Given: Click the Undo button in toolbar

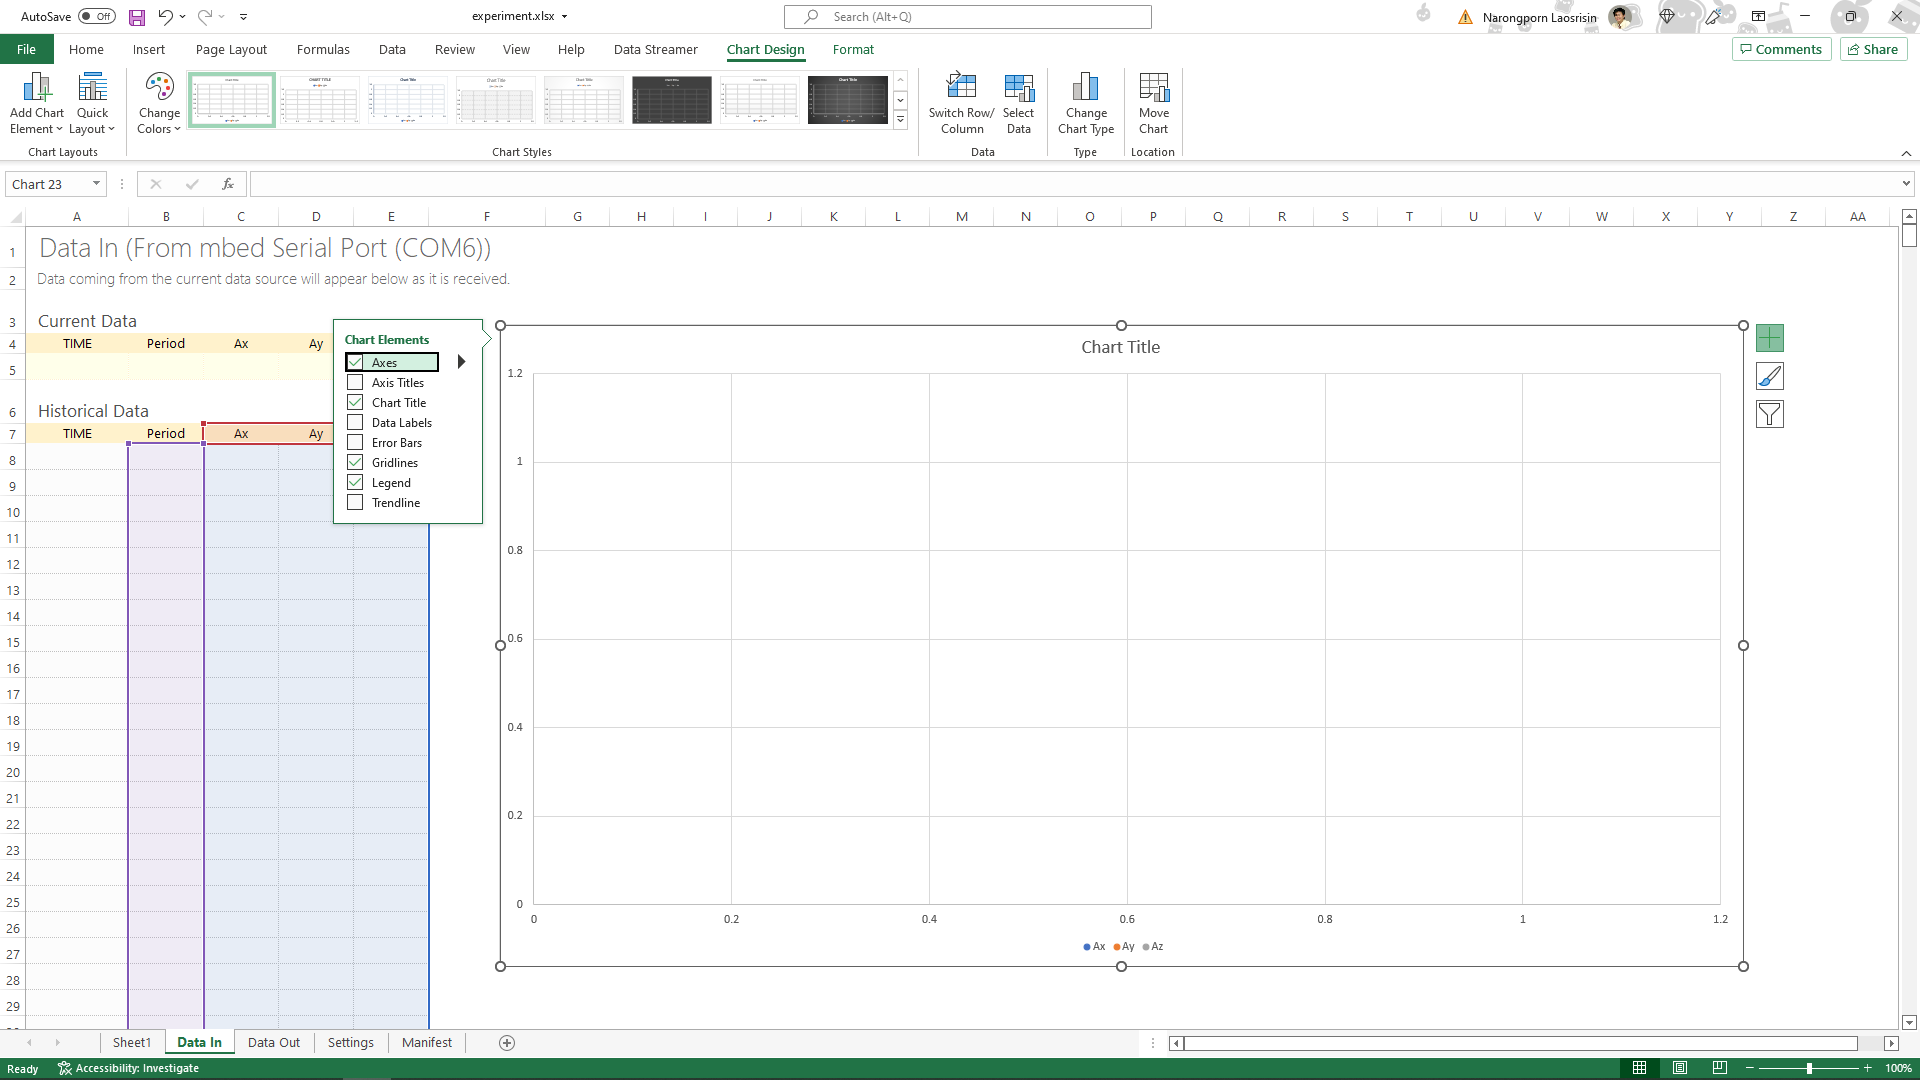Looking at the screenshot, I should coord(165,16).
